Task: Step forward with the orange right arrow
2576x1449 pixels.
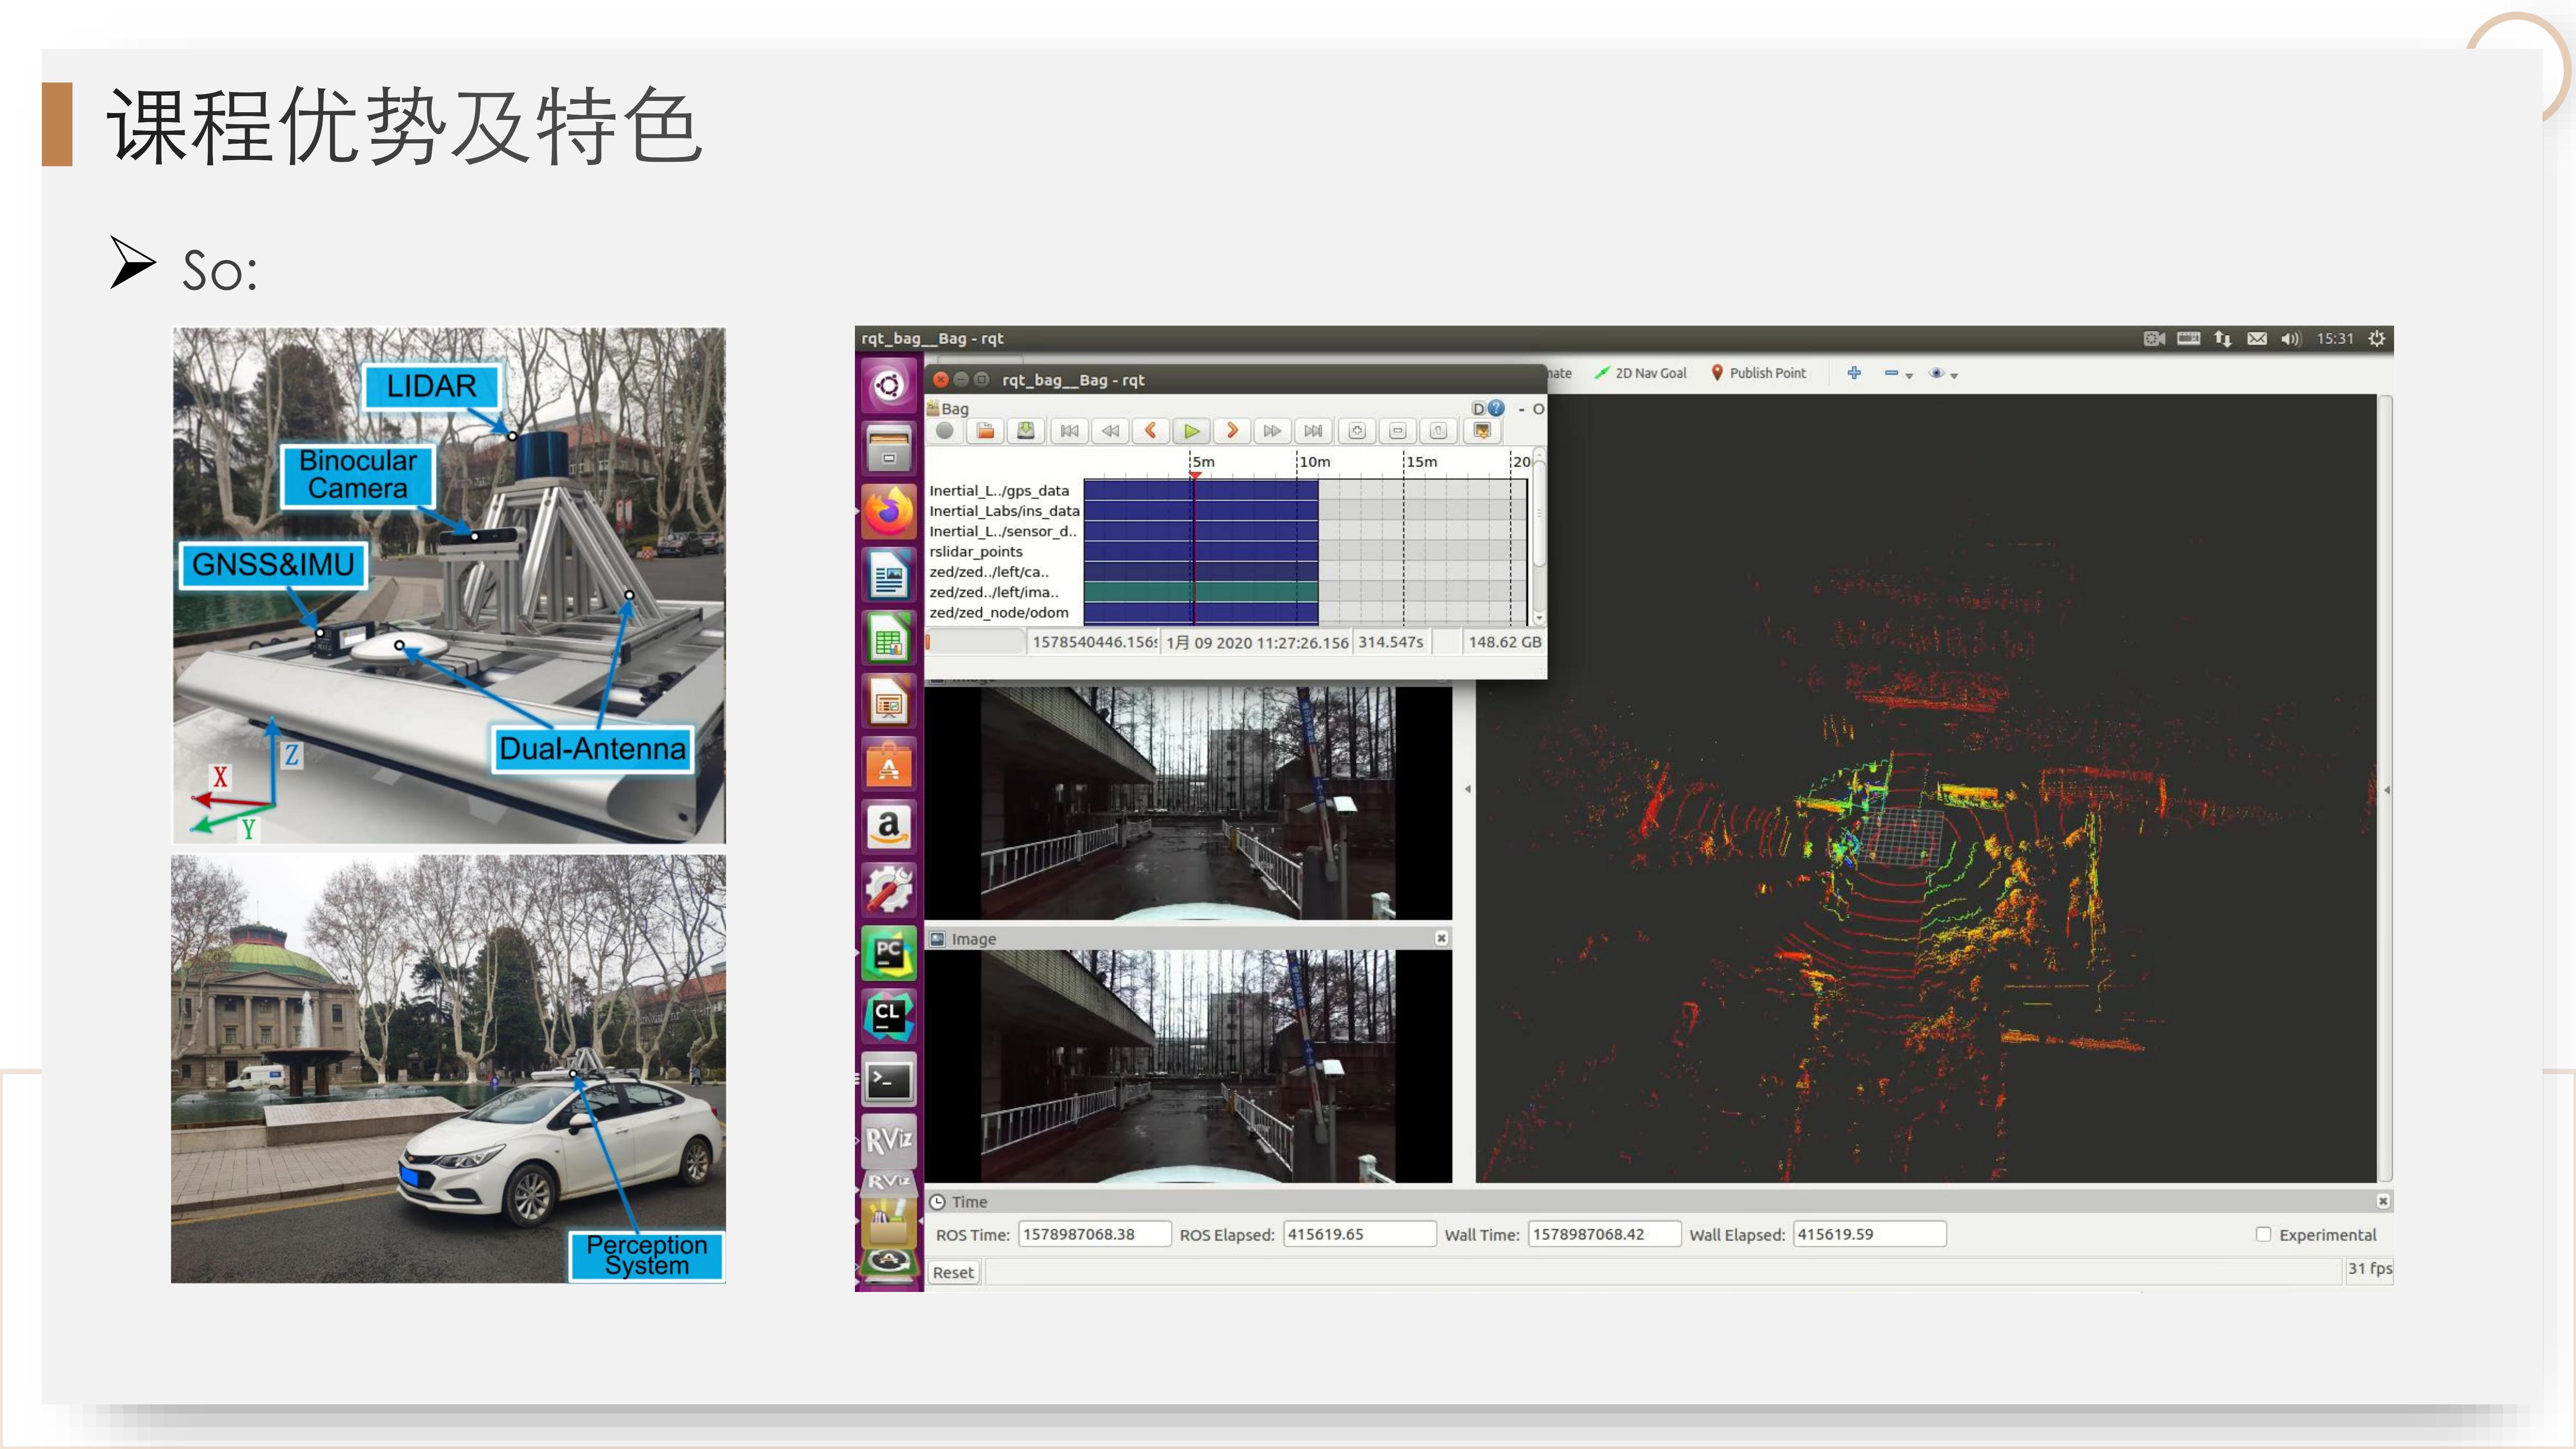Action: click(1232, 431)
